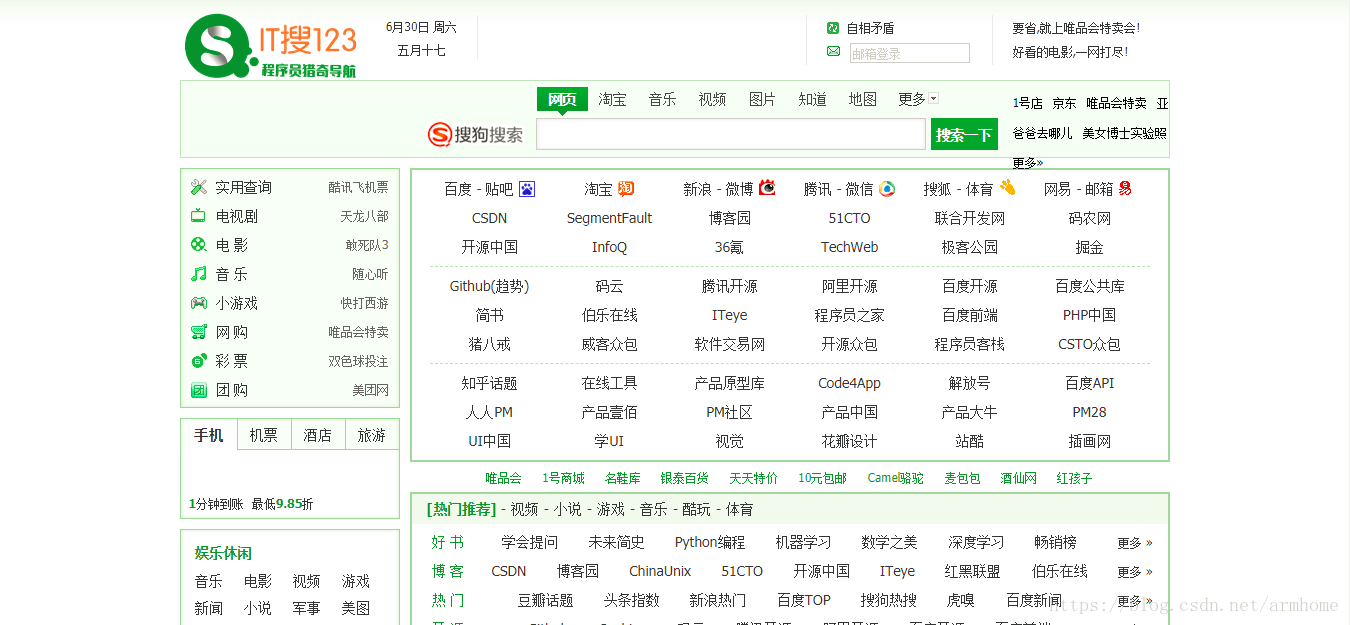Image resolution: width=1350 pixels, height=625 pixels.
Task: Select the 淘宝 search tab
Action: click(x=613, y=99)
